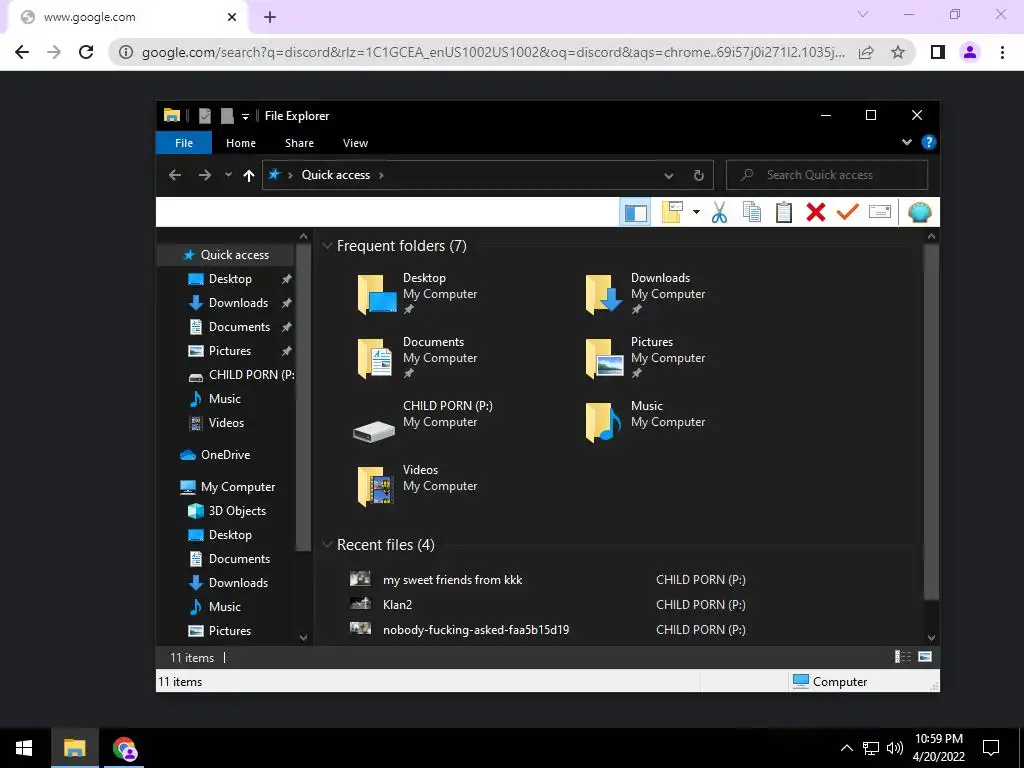Open Chrome tab search chevron

[863, 14]
